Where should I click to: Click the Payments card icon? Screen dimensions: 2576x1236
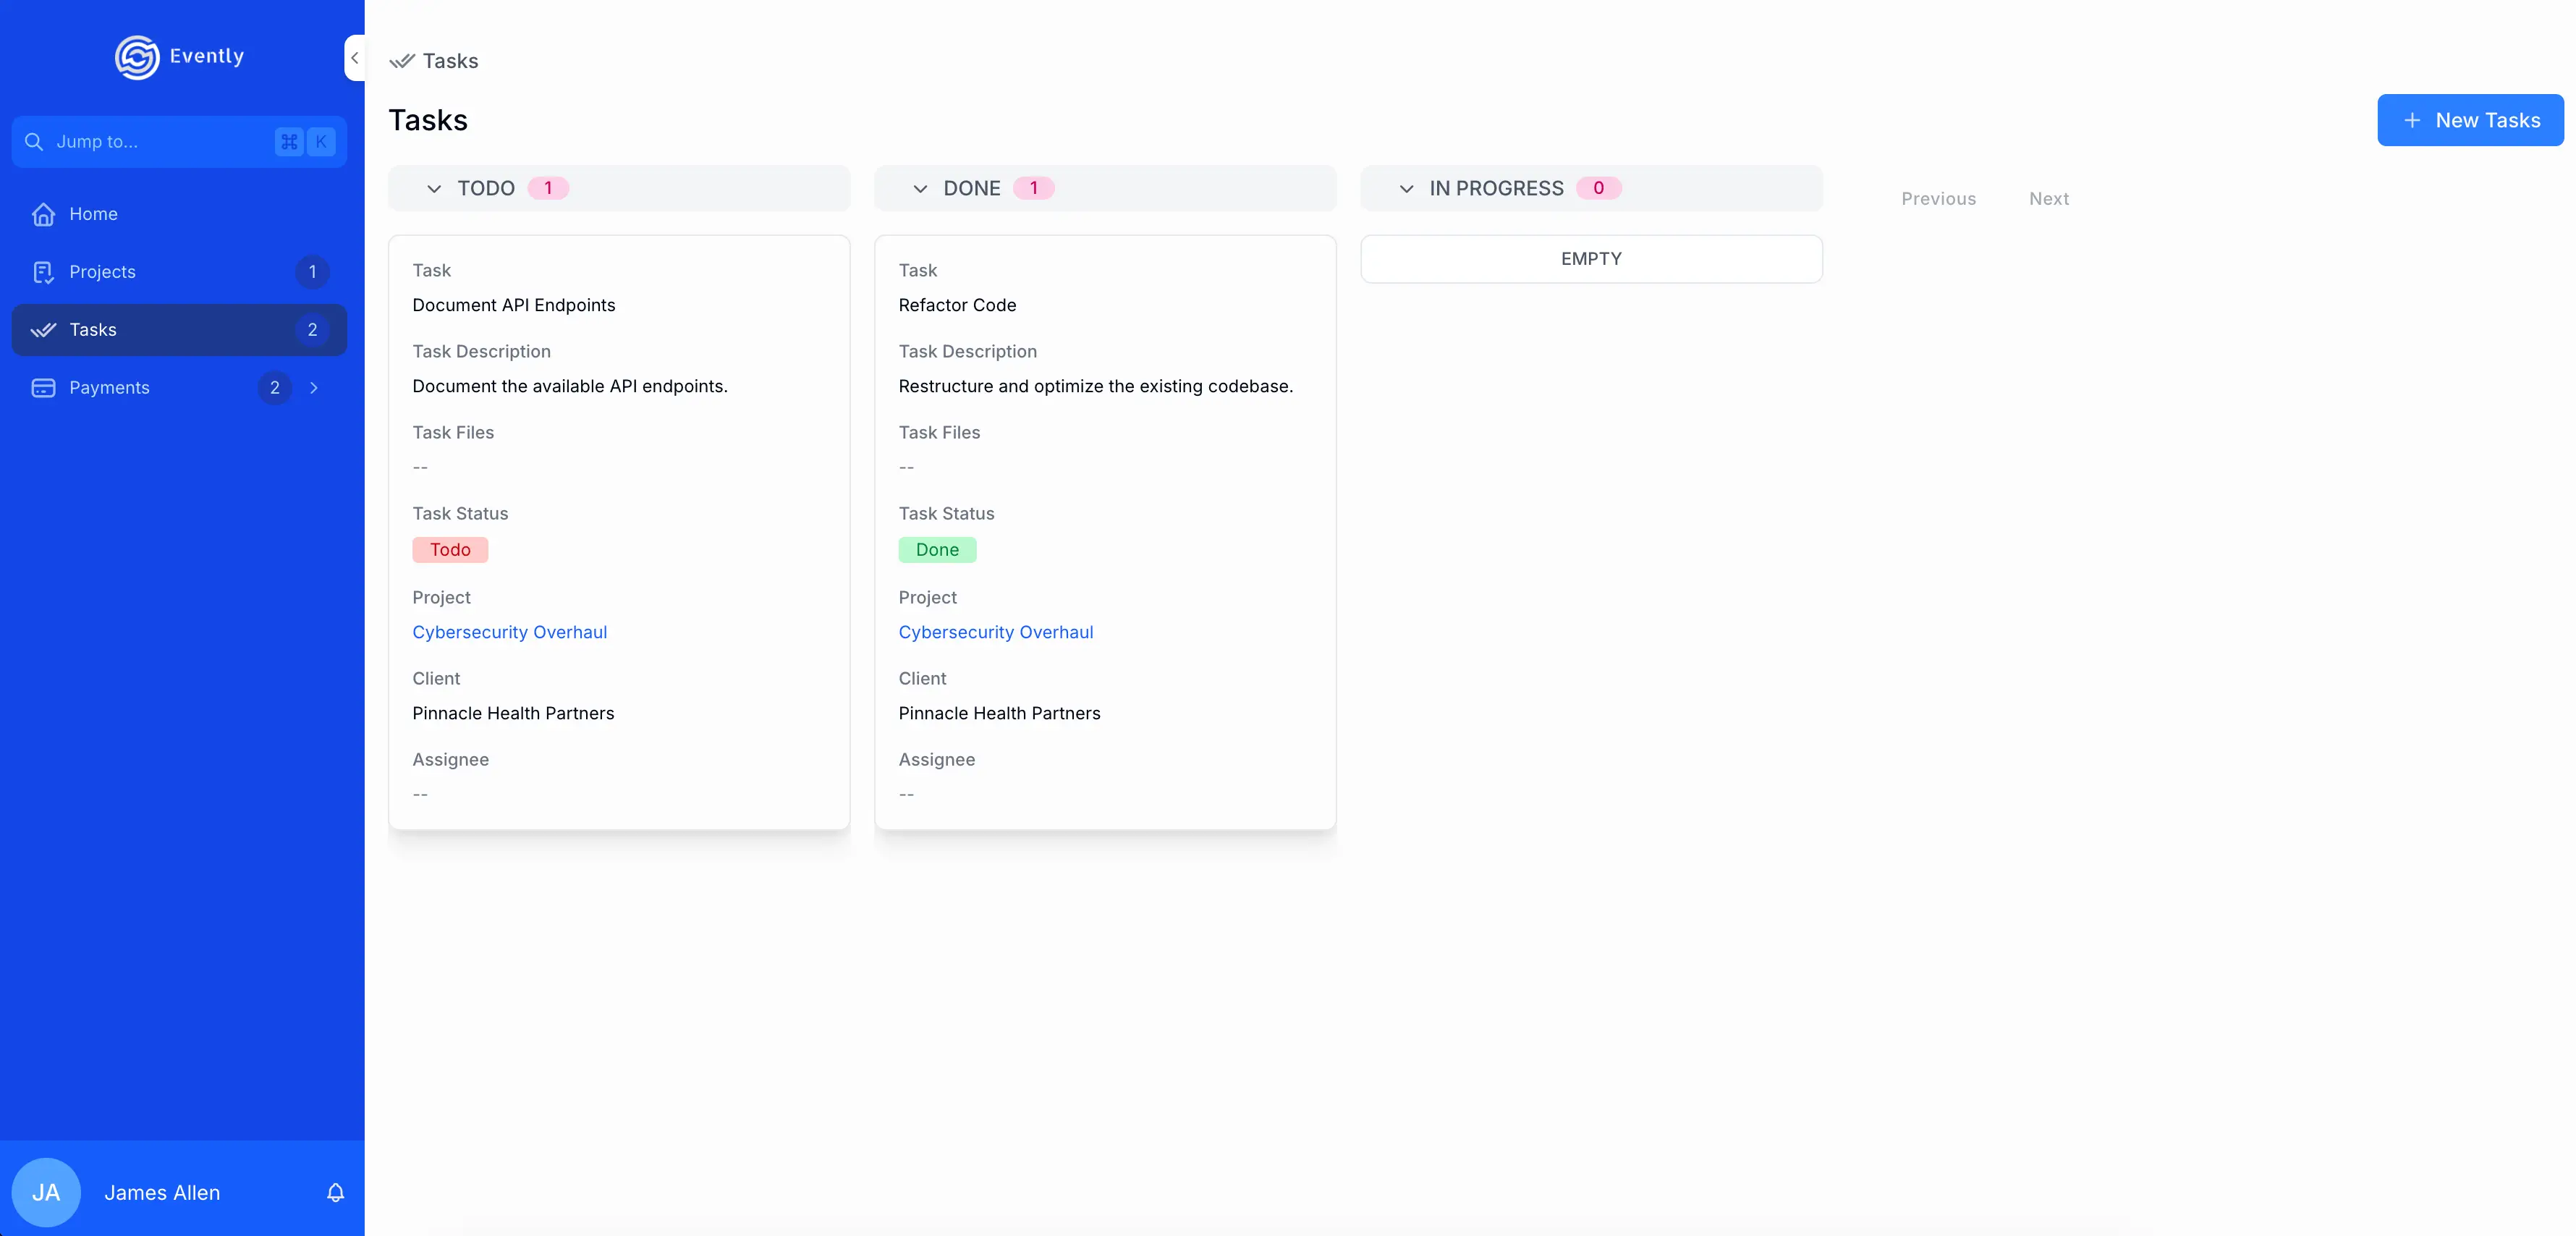(43, 388)
